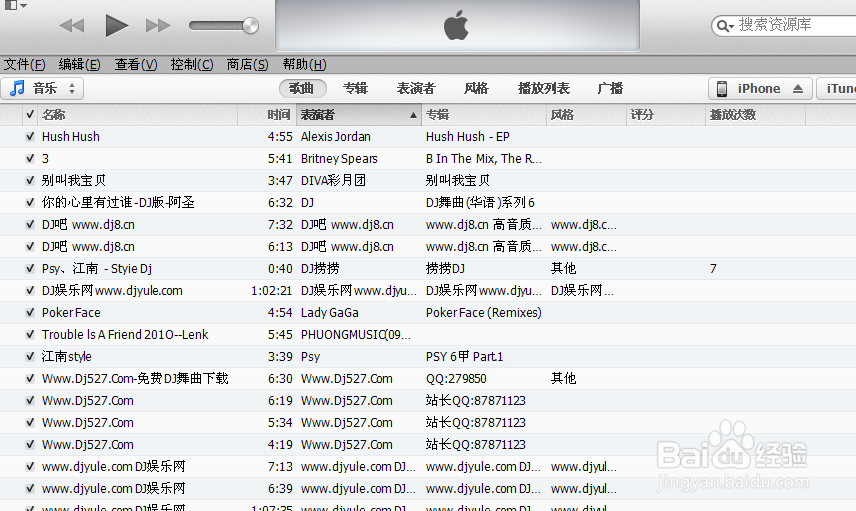Uncheck the 别叫我宝贝 song checkbox
The width and height of the screenshot is (856, 511).
[30, 180]
